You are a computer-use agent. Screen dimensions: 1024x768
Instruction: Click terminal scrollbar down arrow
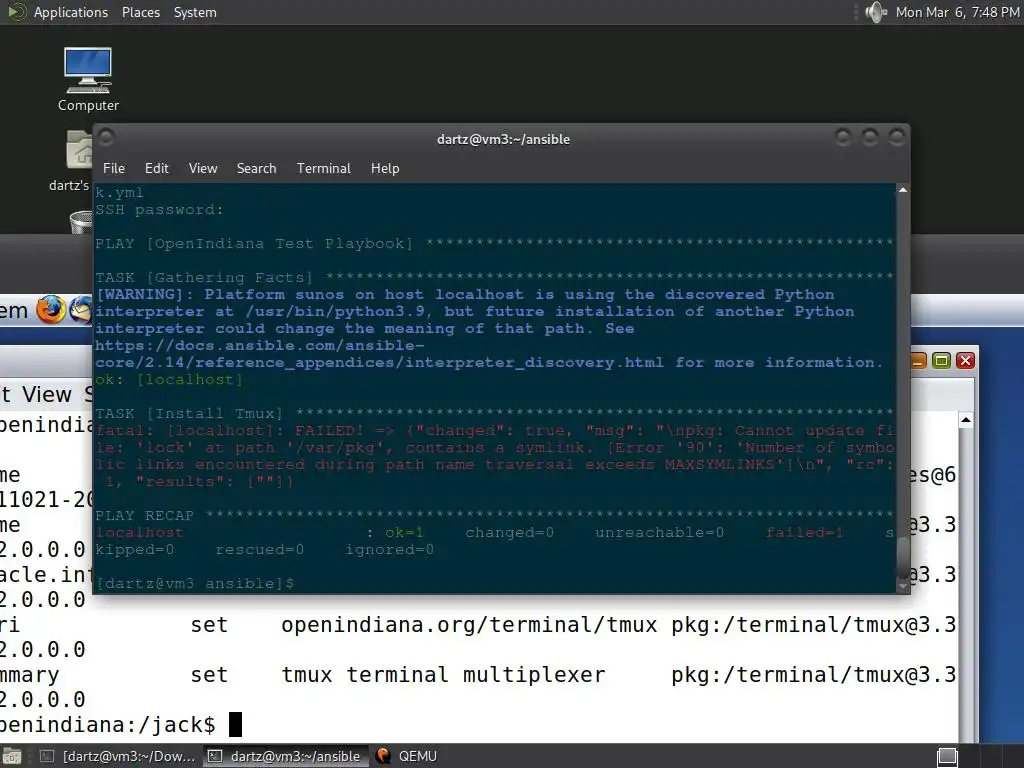(x=903, y=586)
